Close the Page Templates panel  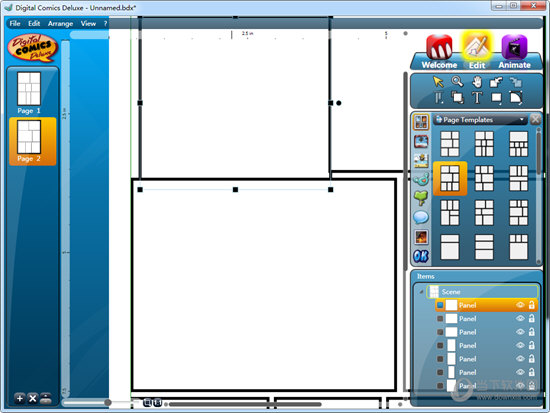point(535,120)
